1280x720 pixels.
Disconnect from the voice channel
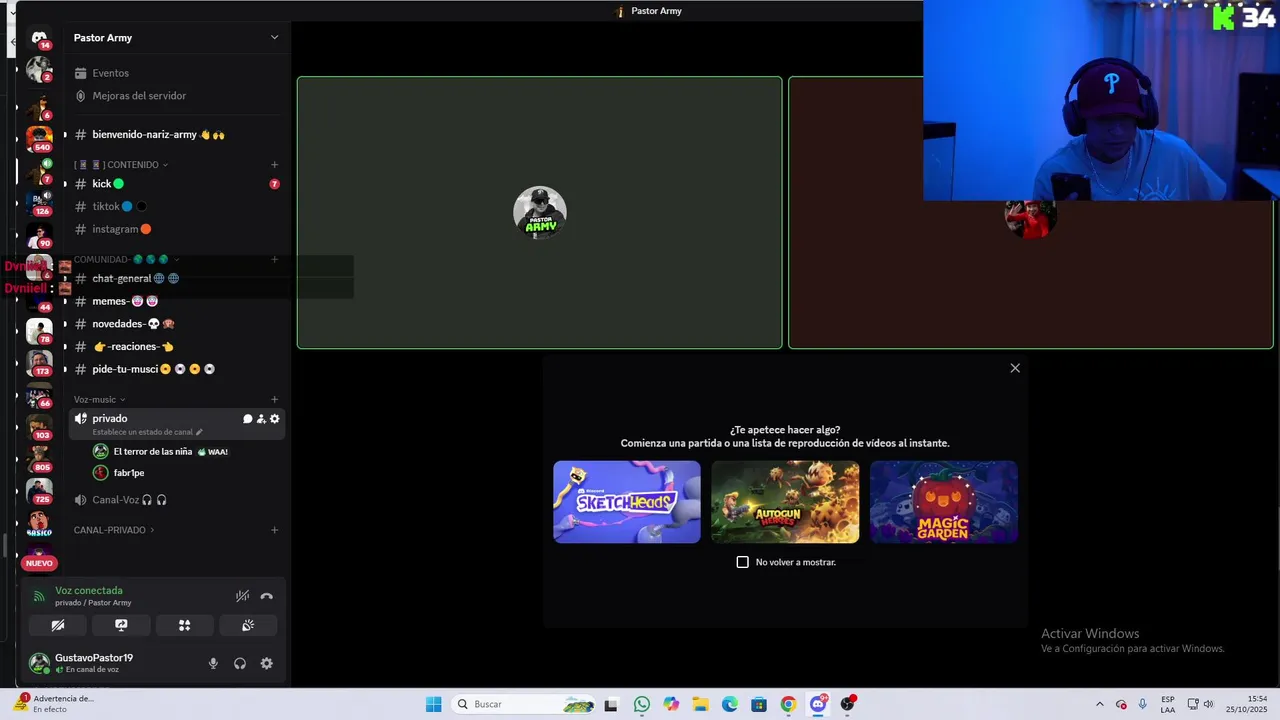pos(267,596)
